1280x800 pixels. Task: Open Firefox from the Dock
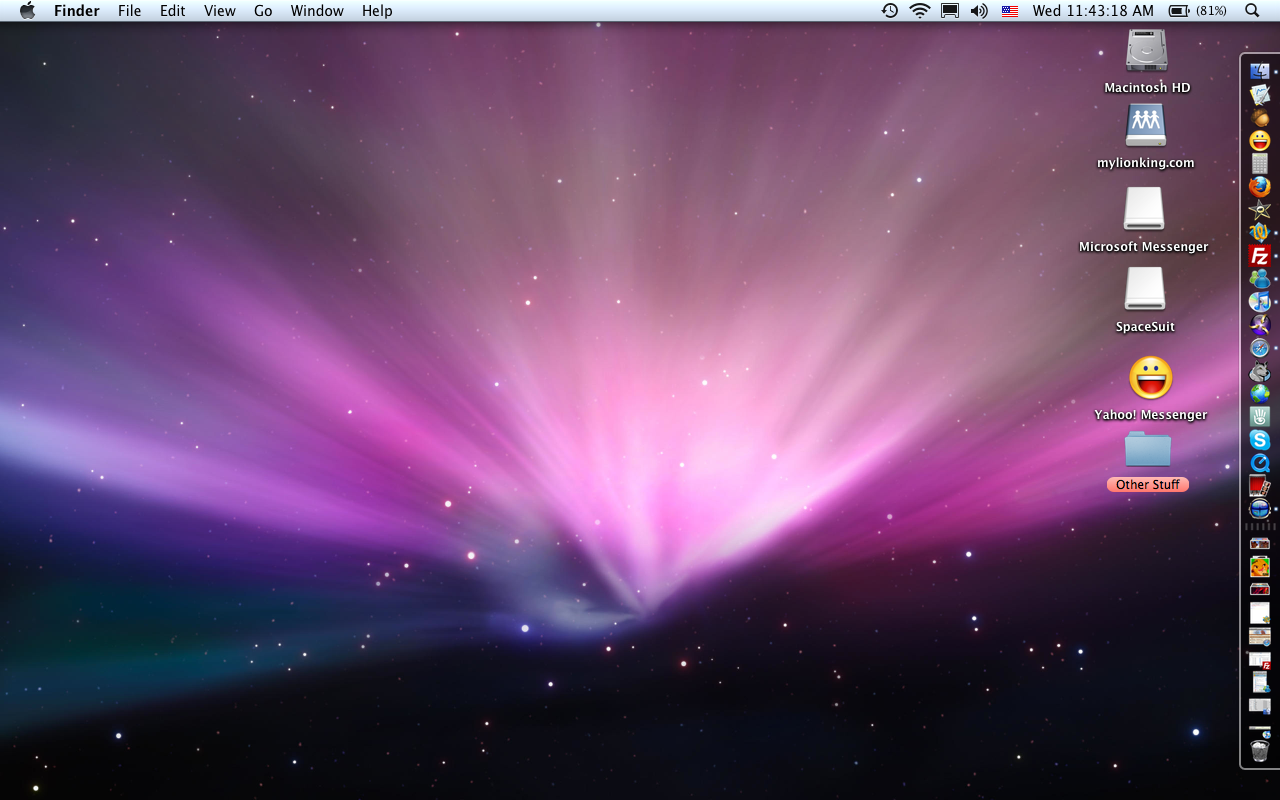coord(1259,187)
